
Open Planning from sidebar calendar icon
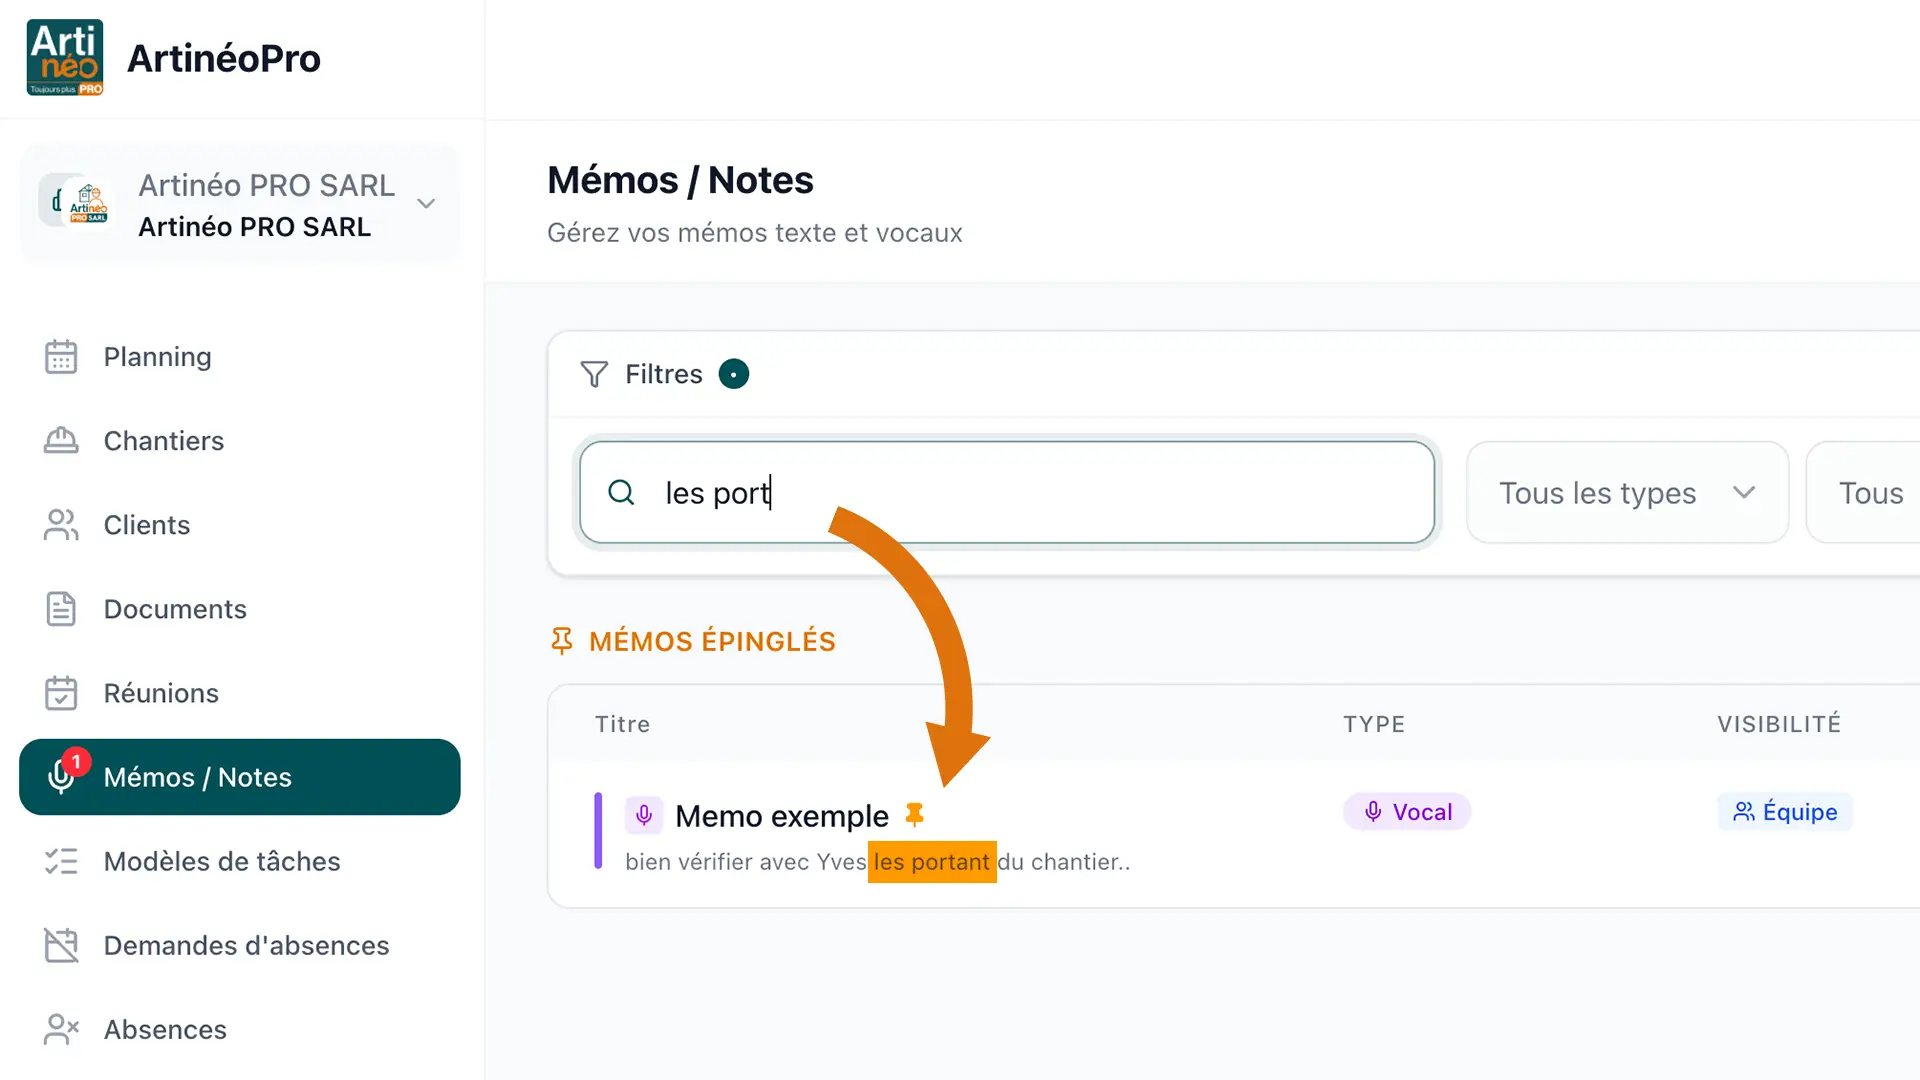[61, 357]
